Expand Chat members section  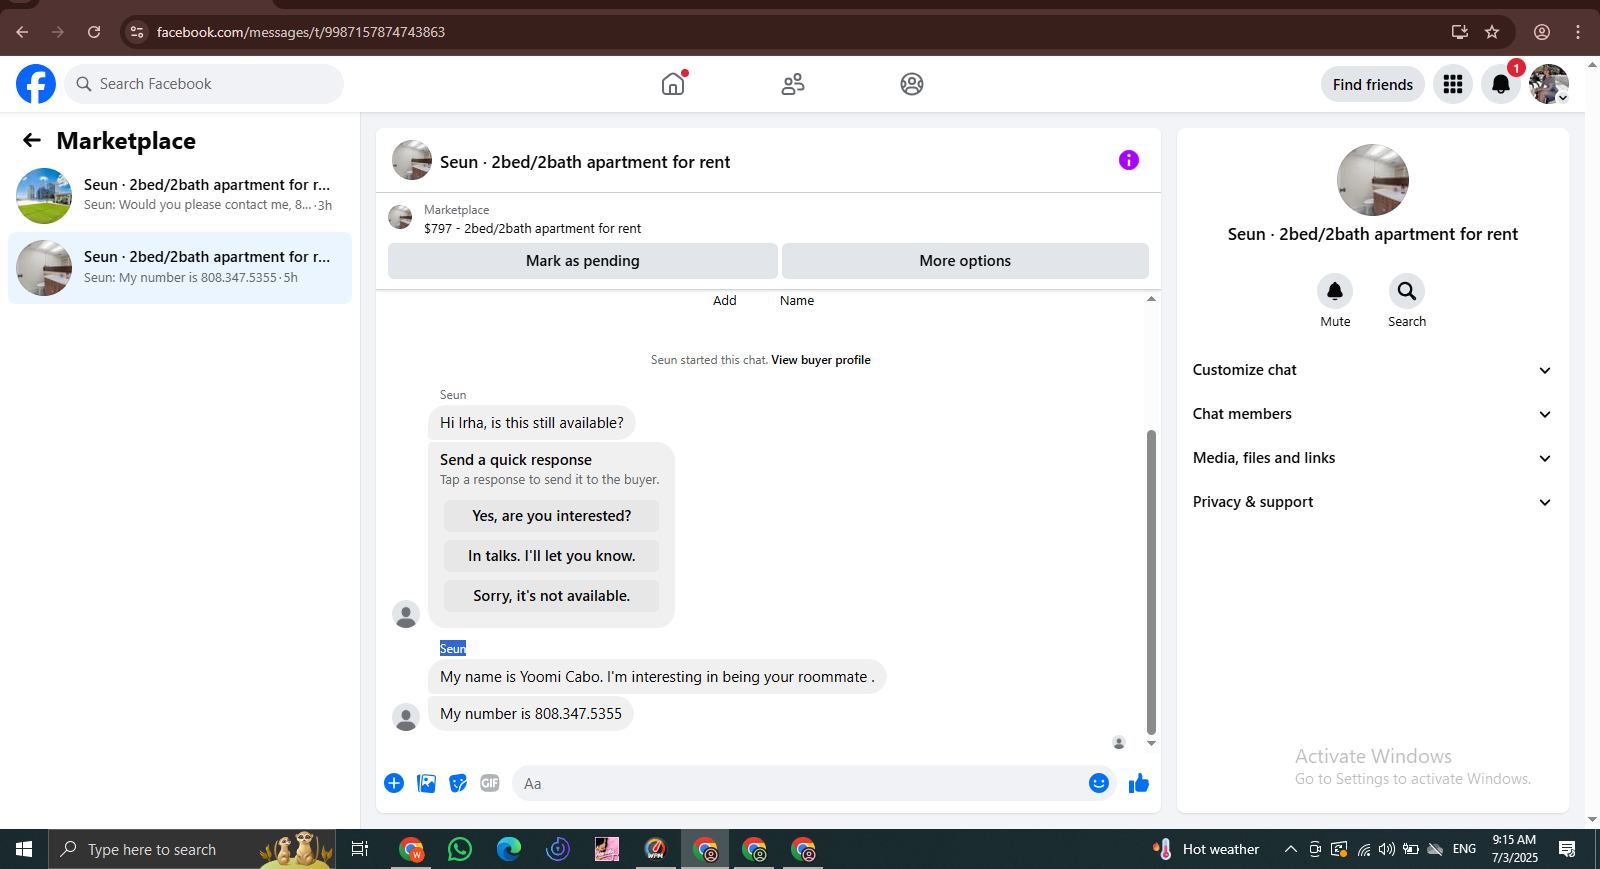1373,414
